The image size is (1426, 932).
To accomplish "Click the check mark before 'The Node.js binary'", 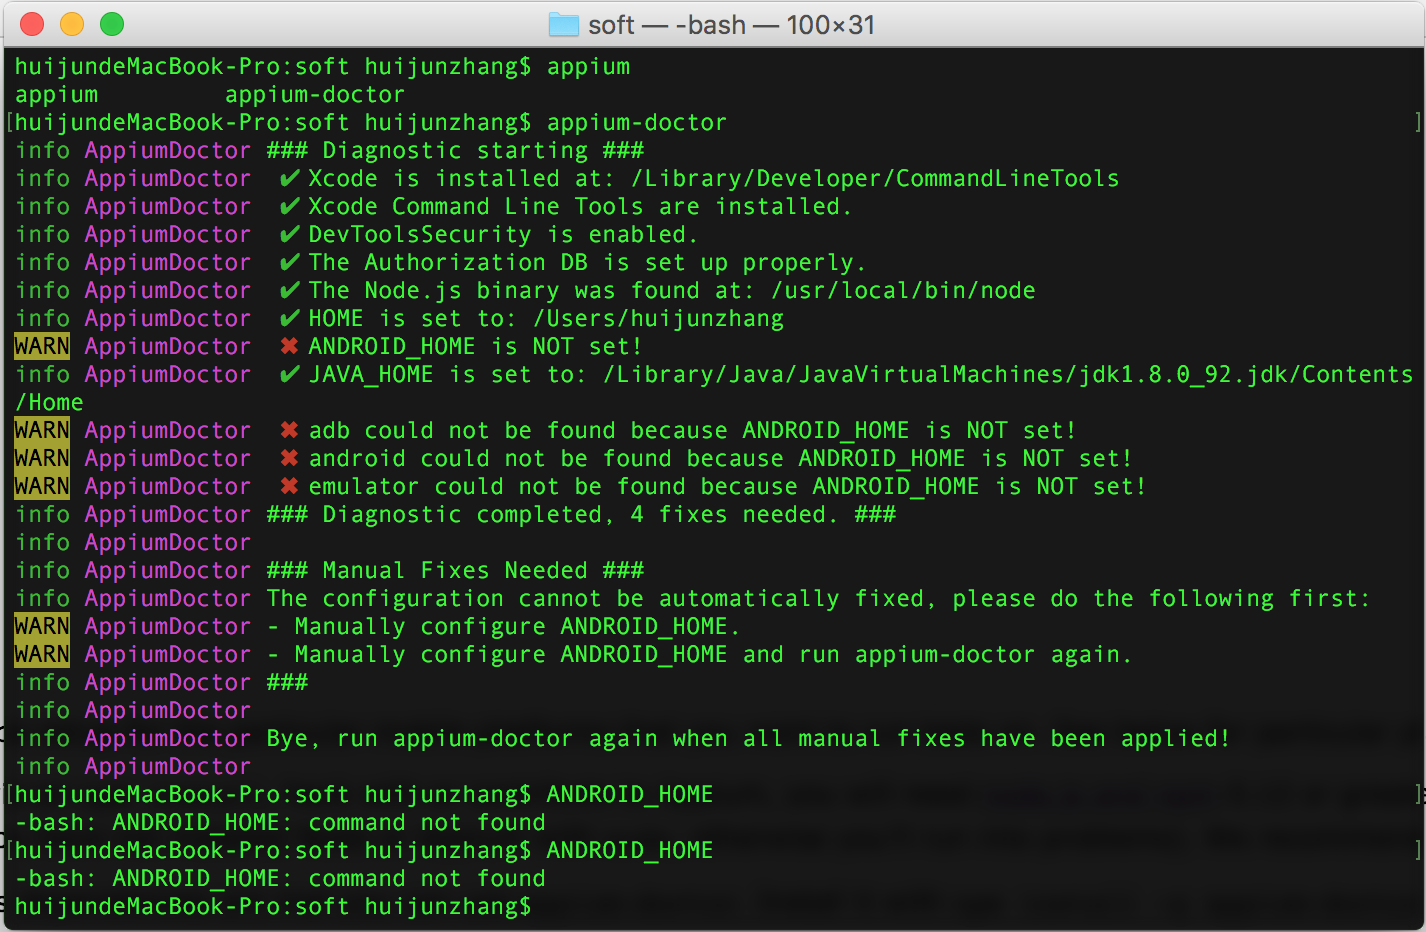I will 290,290.
